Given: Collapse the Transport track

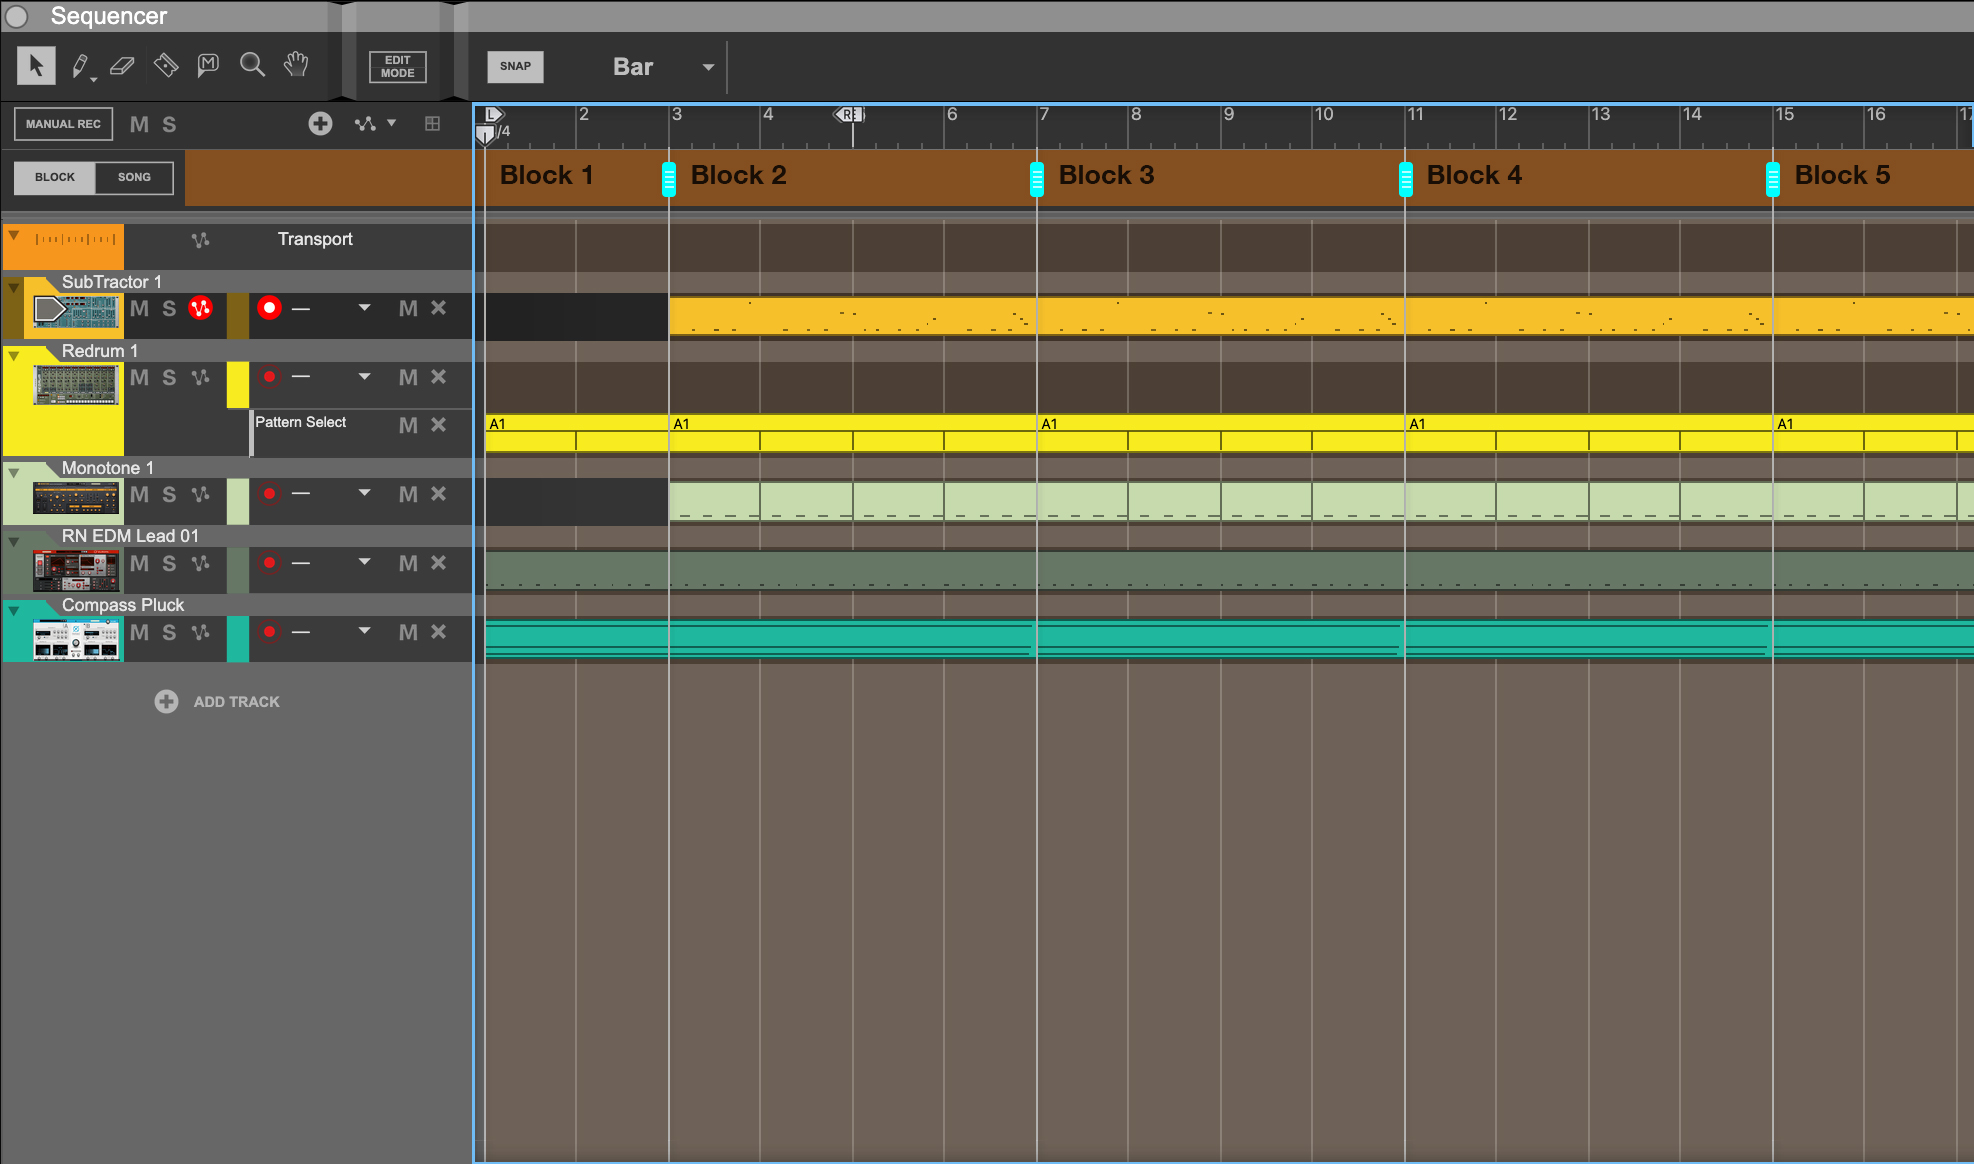Looking at the screenshot, I should 14,235.
